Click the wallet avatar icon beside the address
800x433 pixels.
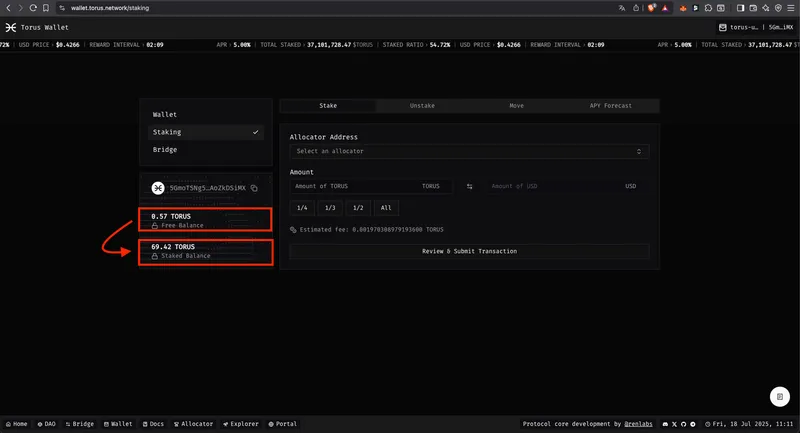tap(158, 188)
